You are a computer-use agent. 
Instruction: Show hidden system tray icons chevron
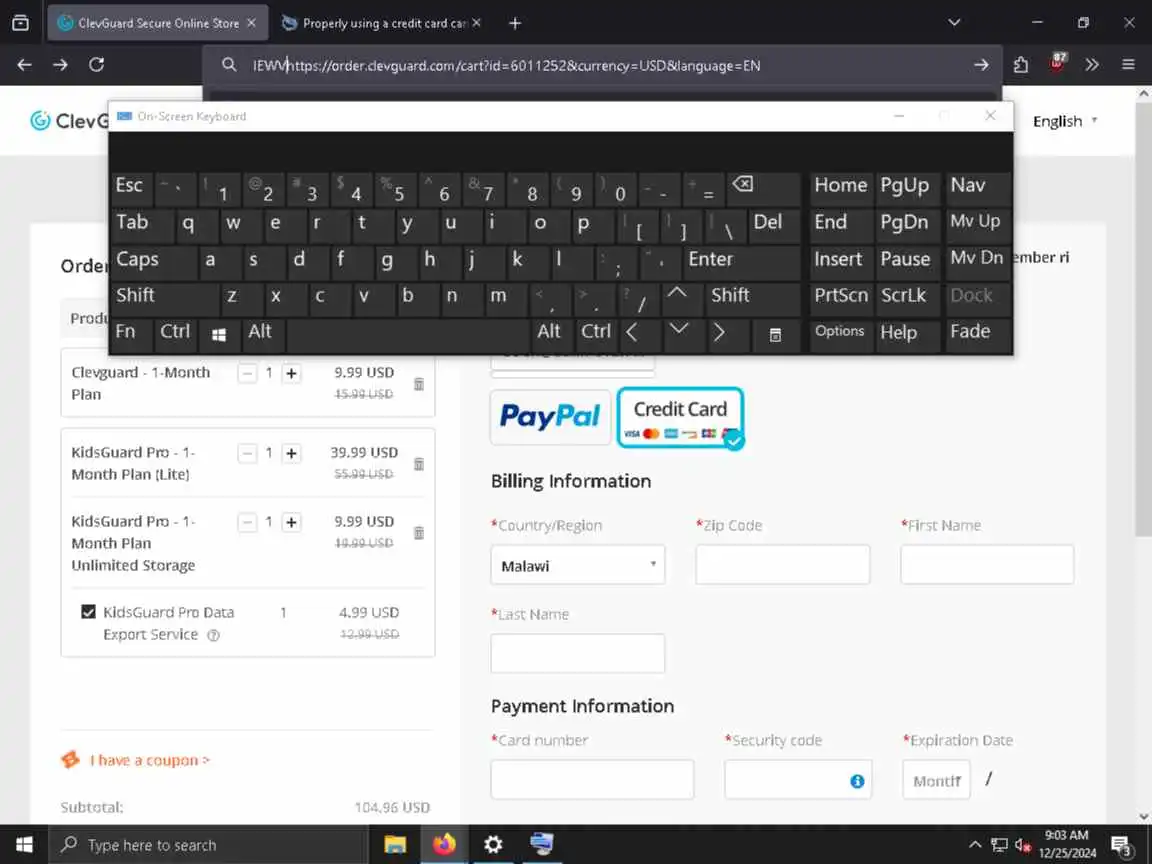[975, 845]
